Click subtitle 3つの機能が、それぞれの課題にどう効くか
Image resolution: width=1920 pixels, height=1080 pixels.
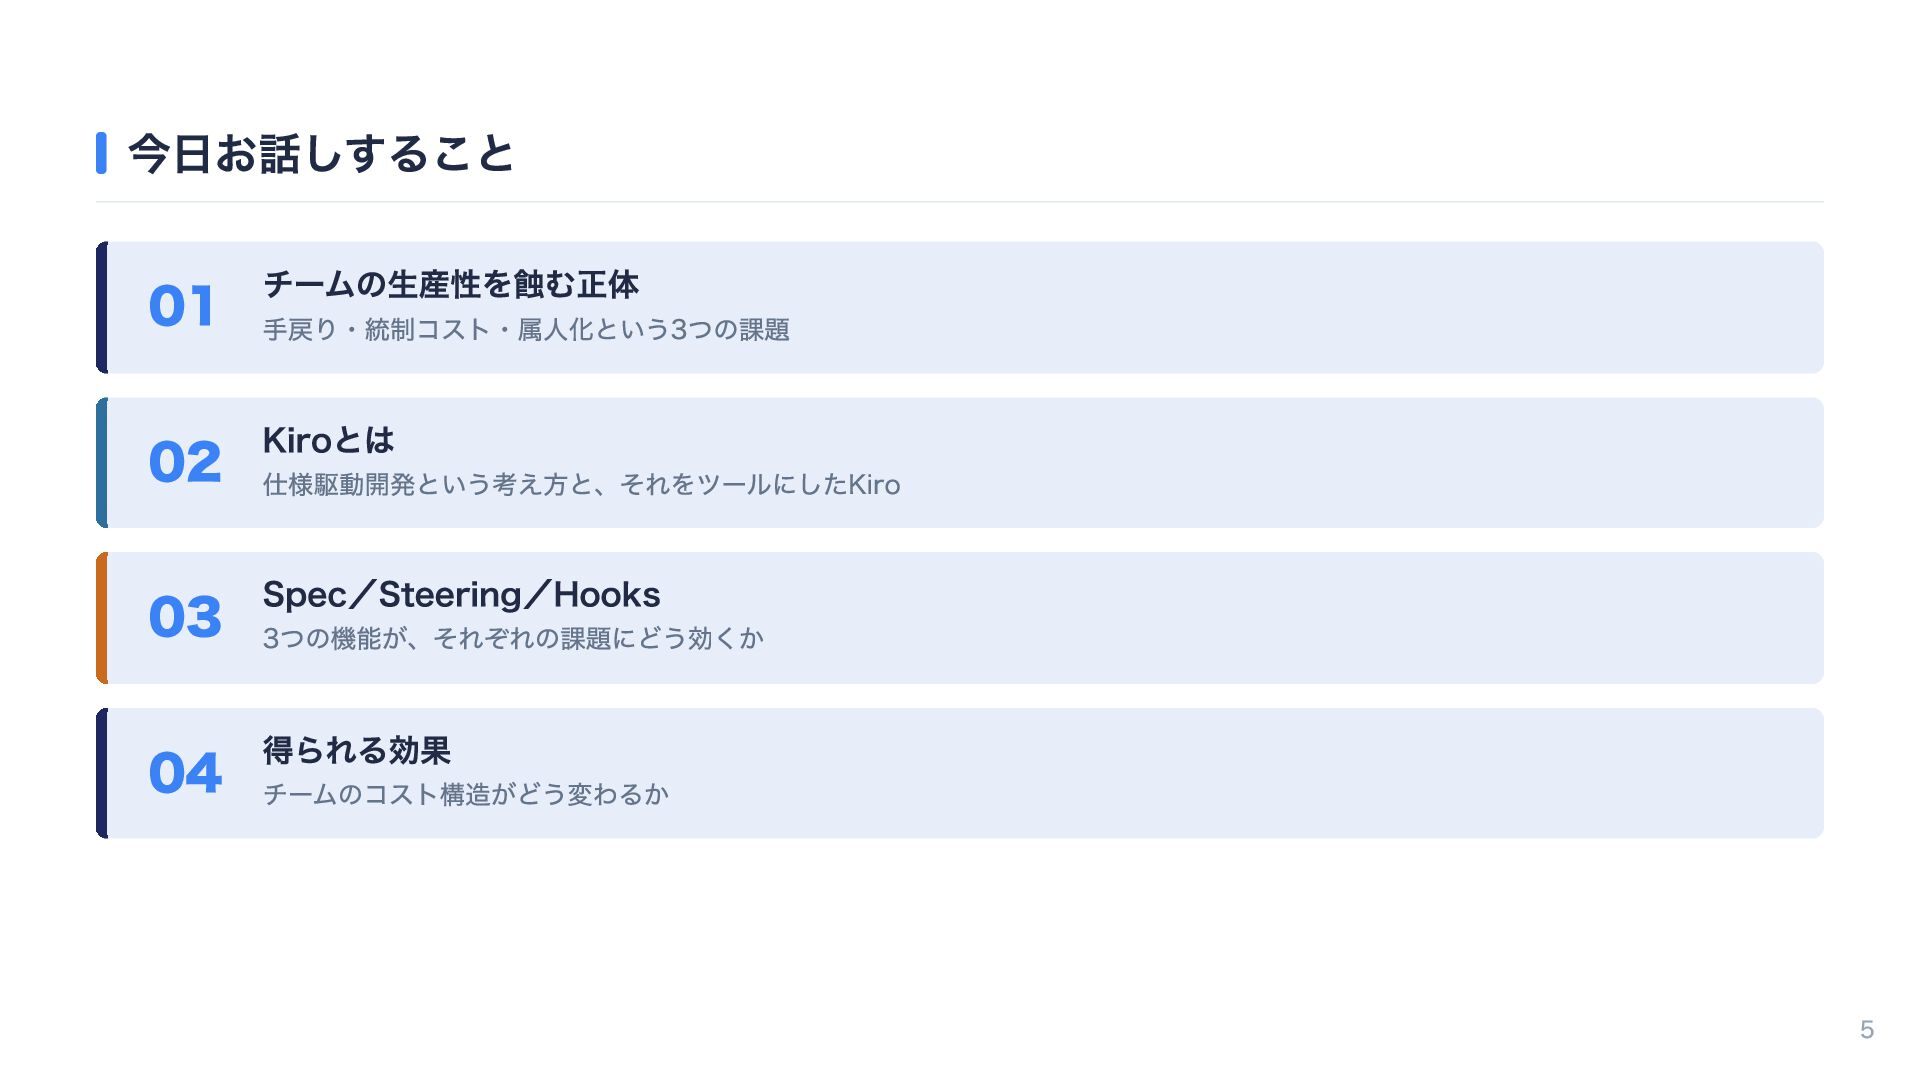point(513,639)
